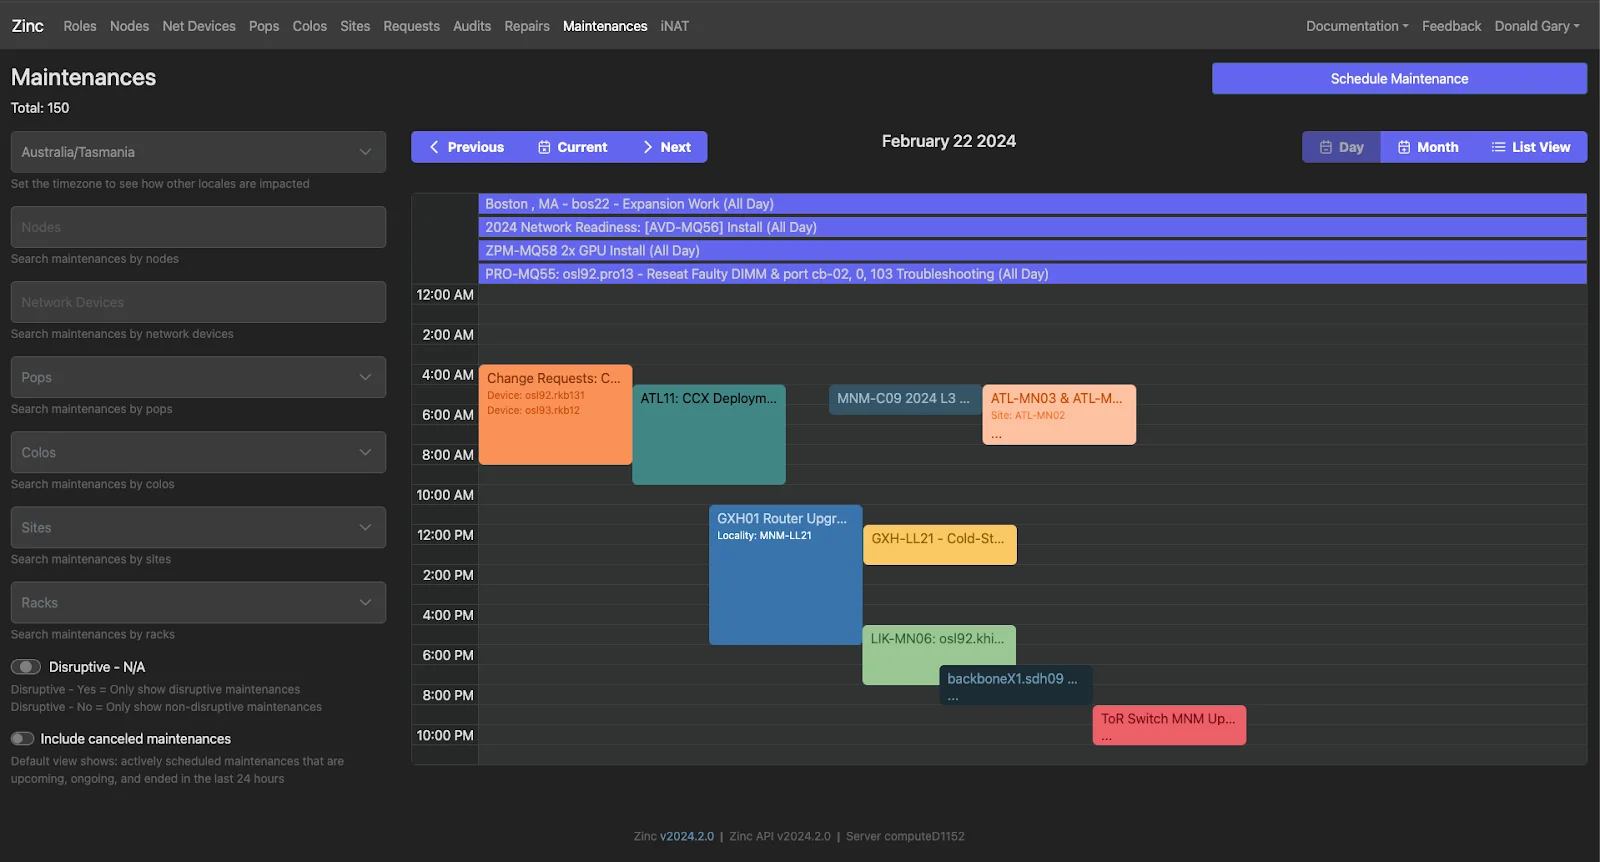Open the Australia/Tasmania timezone dropdown
Image resolution: width=1600 pixels, height=862 pixels.
[x=198, y=152]
